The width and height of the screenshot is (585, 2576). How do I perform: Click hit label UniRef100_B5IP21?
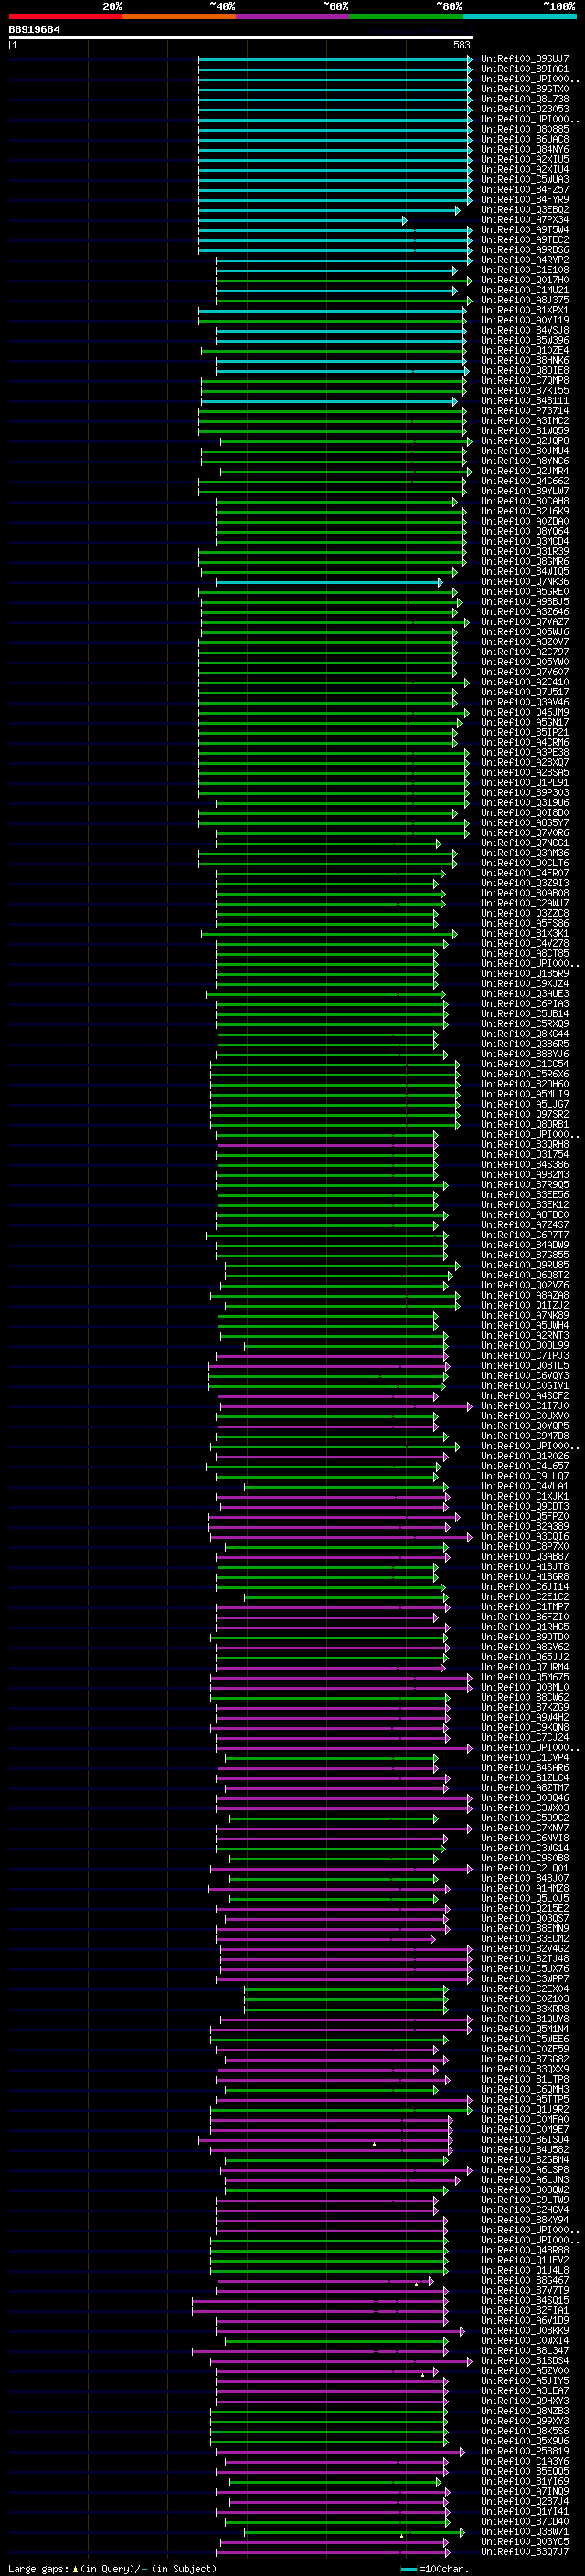click(524, 732)
